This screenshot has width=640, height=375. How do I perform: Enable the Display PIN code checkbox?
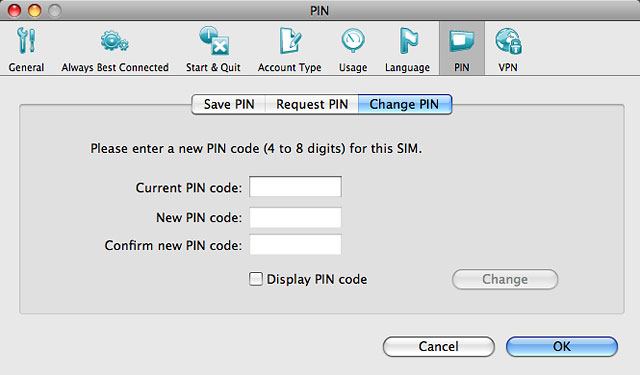point(256,279)
